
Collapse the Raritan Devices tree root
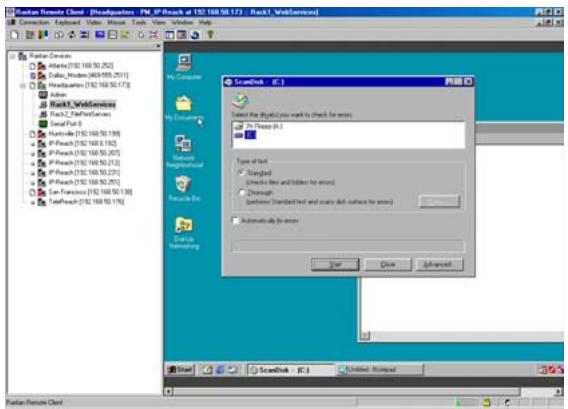[x=13, y=56]
